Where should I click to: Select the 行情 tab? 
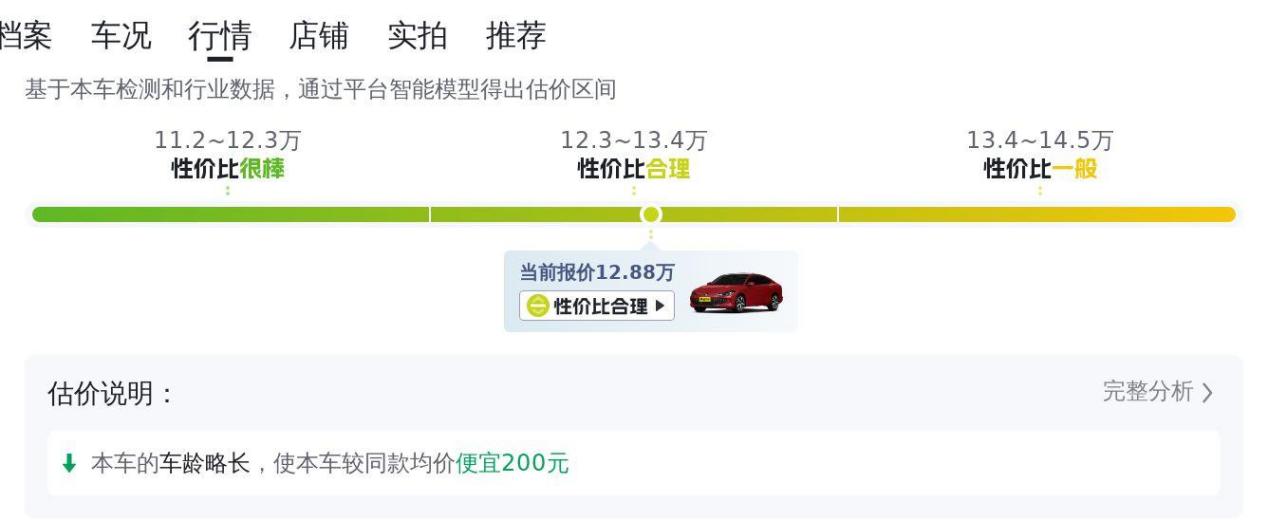(219, 36)
